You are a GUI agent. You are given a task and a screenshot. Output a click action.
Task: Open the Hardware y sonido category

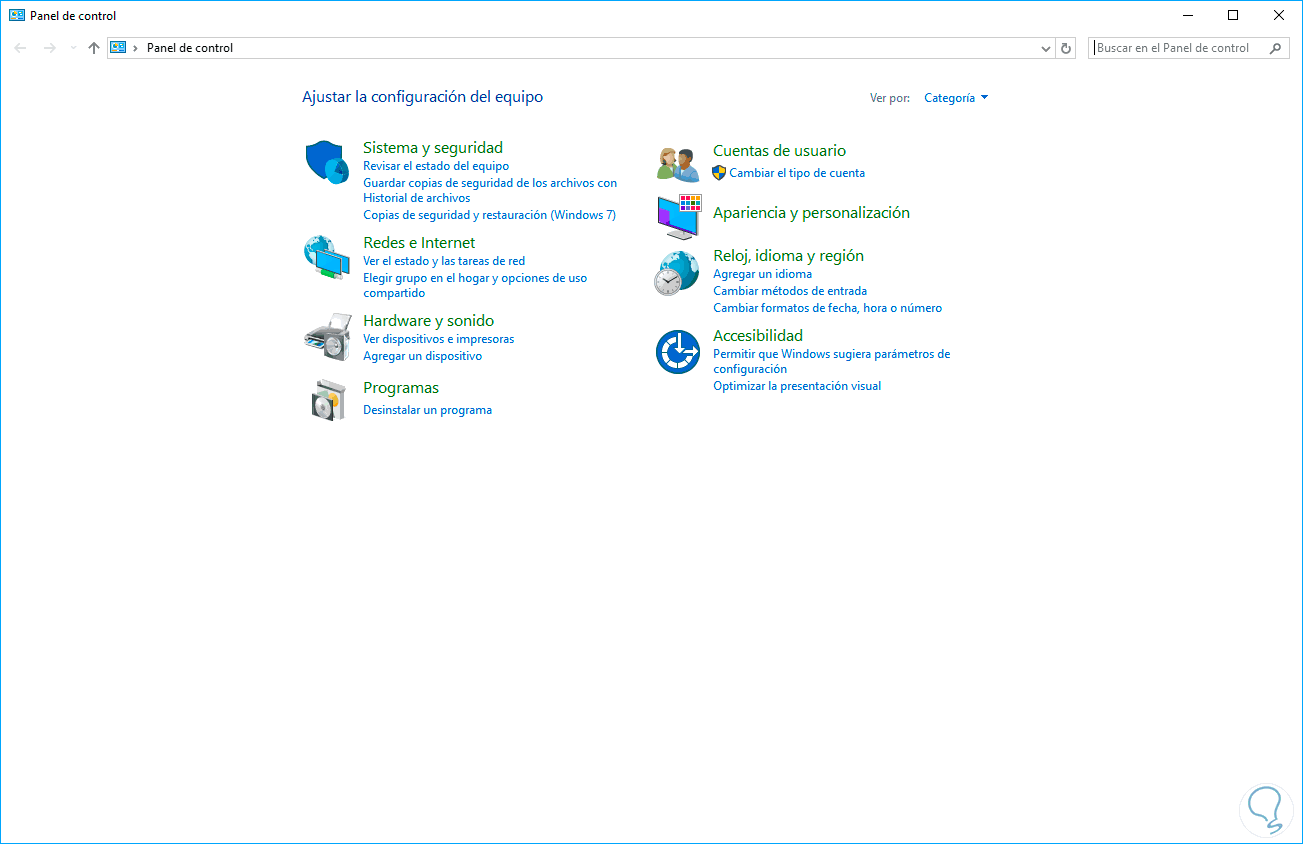point(429,321)
